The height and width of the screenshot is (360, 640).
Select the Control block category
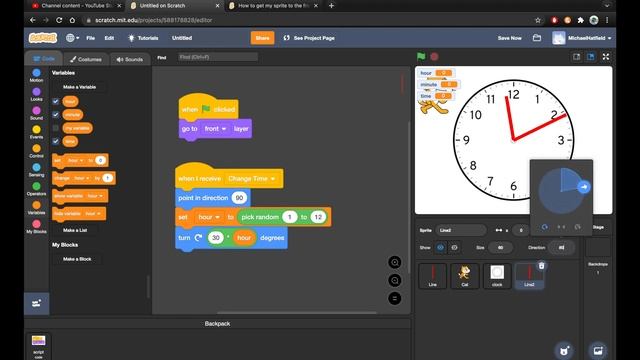[36, 151]
